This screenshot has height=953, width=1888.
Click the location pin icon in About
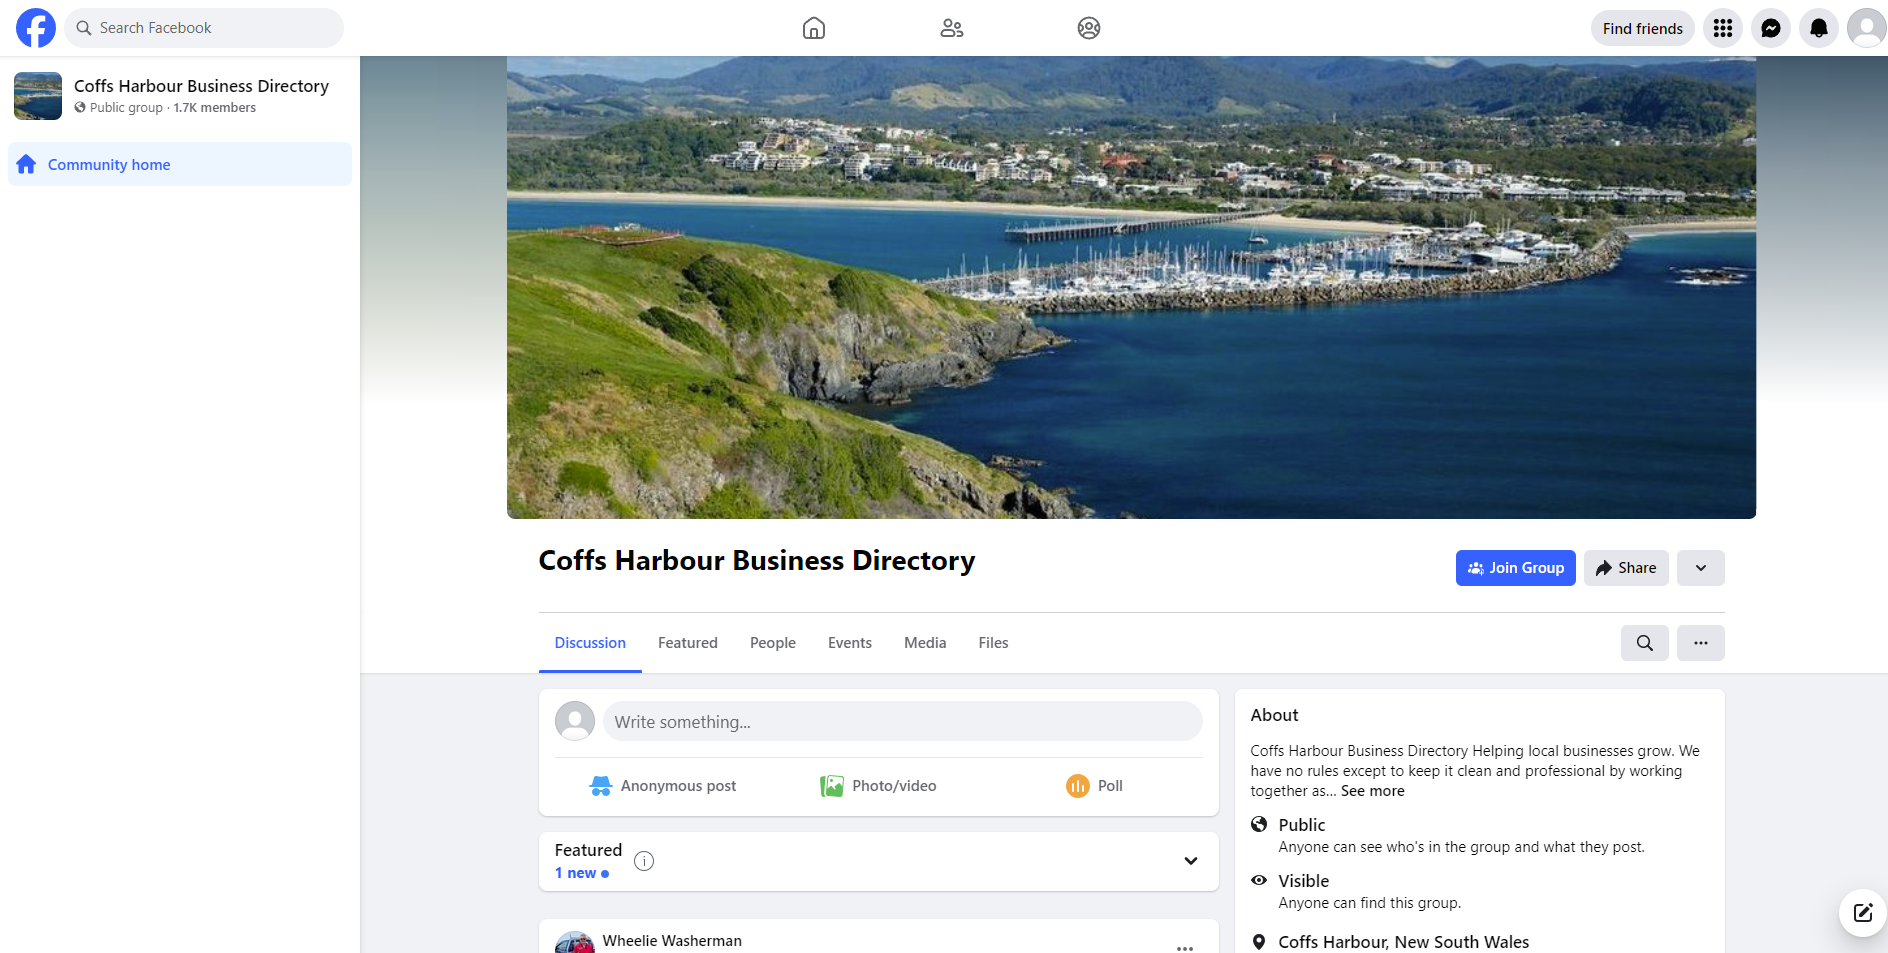tap(1259, 942)
